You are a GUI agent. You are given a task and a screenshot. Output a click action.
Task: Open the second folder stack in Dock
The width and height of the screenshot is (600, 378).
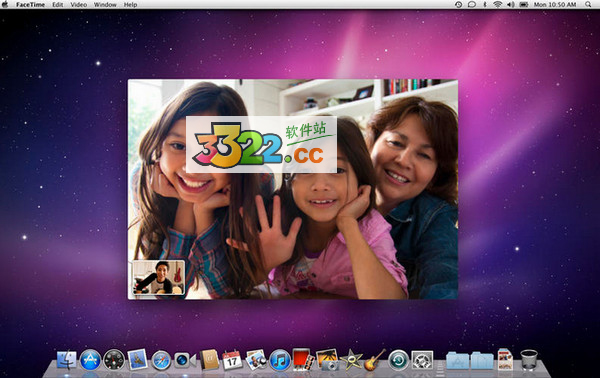click(x=482, y=361)
